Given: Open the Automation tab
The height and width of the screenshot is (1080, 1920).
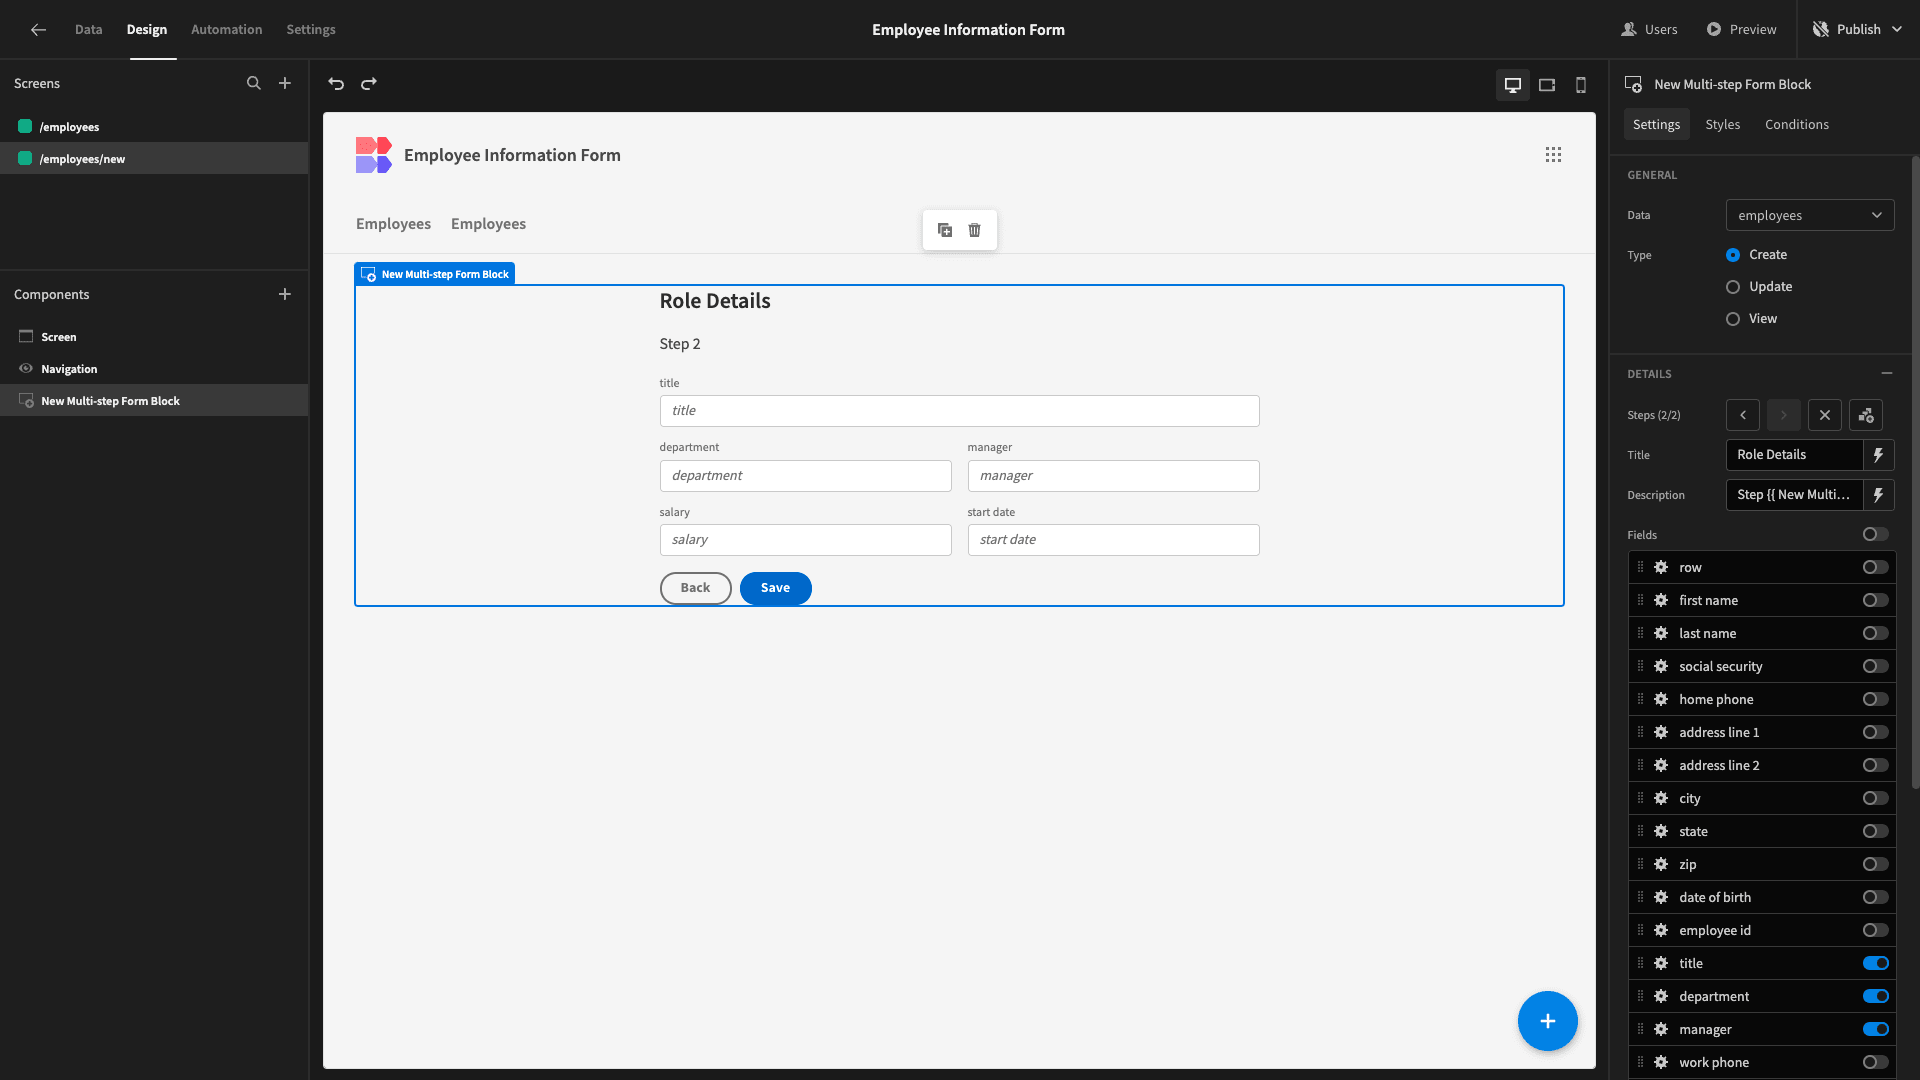Looking at the screenshot, I should (x=227, y=29).
